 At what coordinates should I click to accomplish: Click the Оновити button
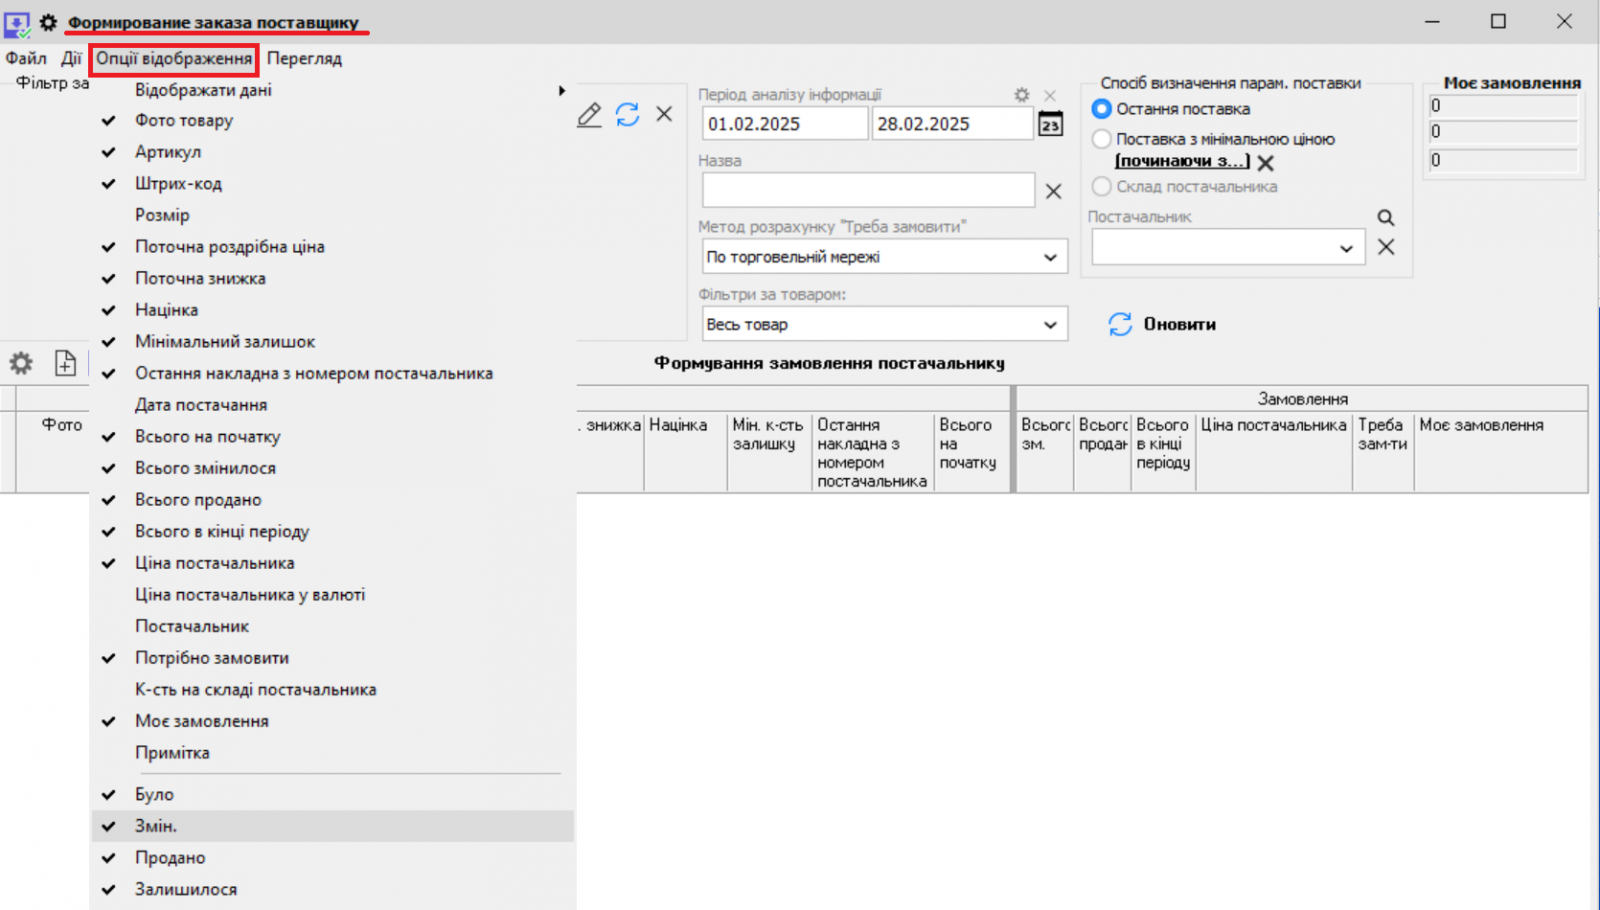(x=1163, y=324)
